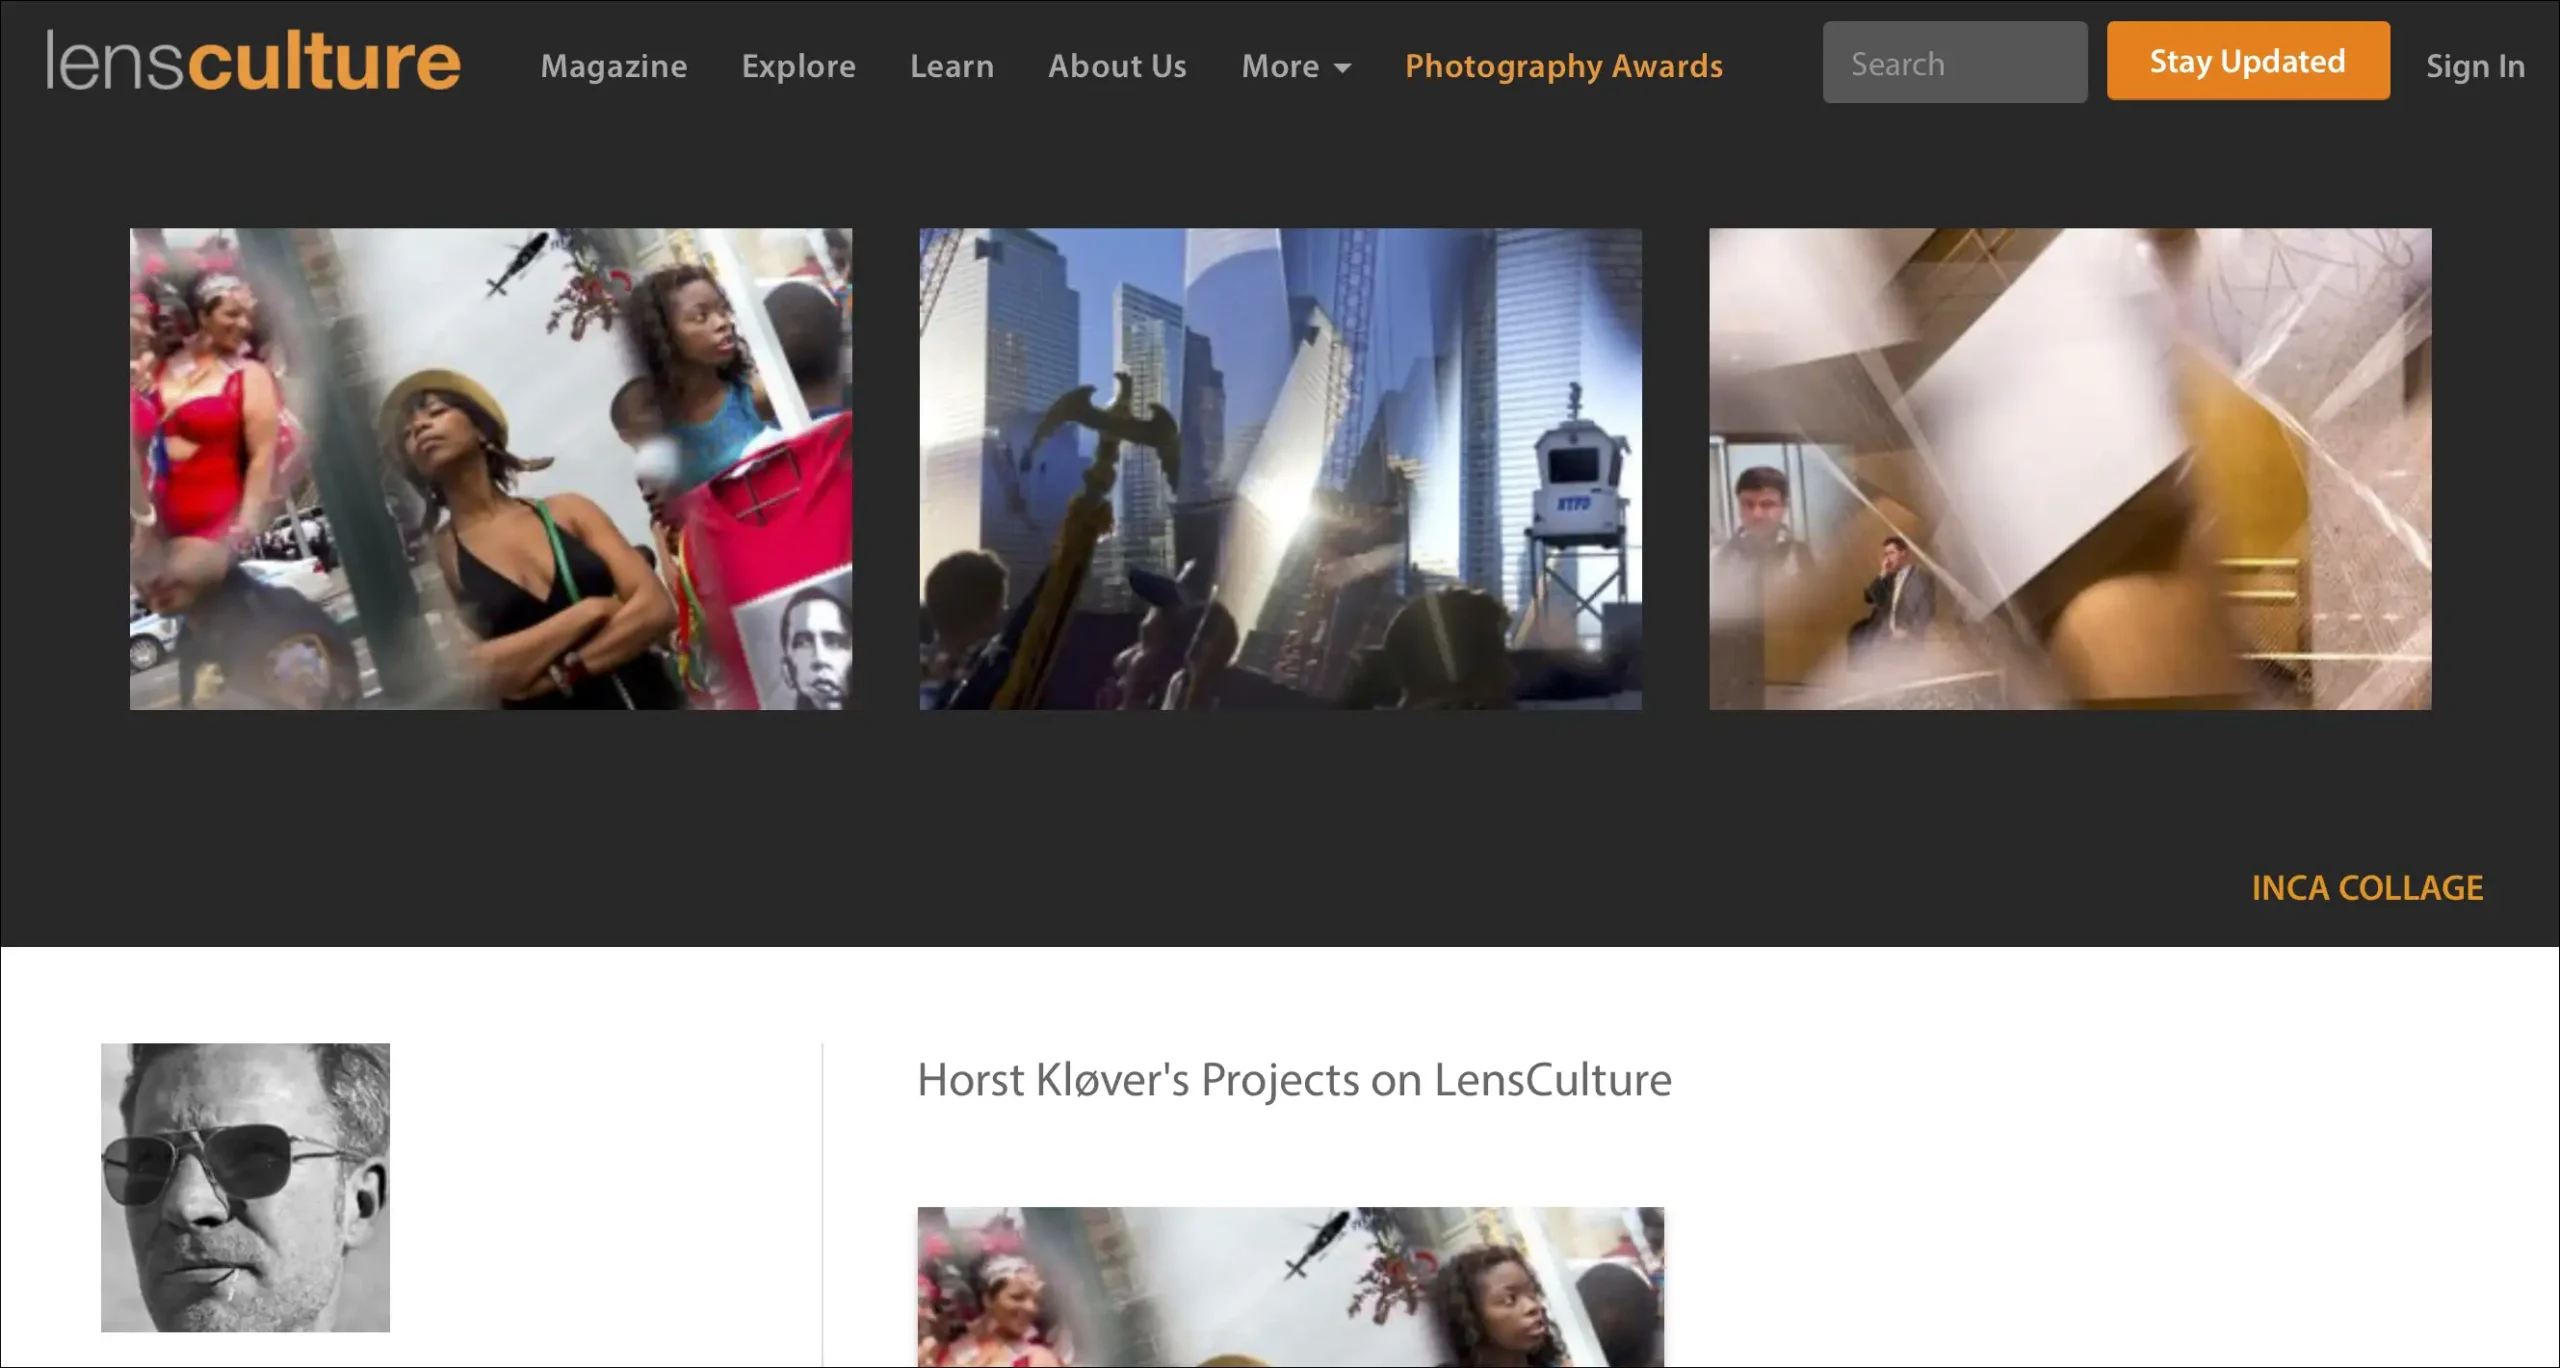Open the golden abstract collage photo
2560x1368 pixels.
[2069, 468]
